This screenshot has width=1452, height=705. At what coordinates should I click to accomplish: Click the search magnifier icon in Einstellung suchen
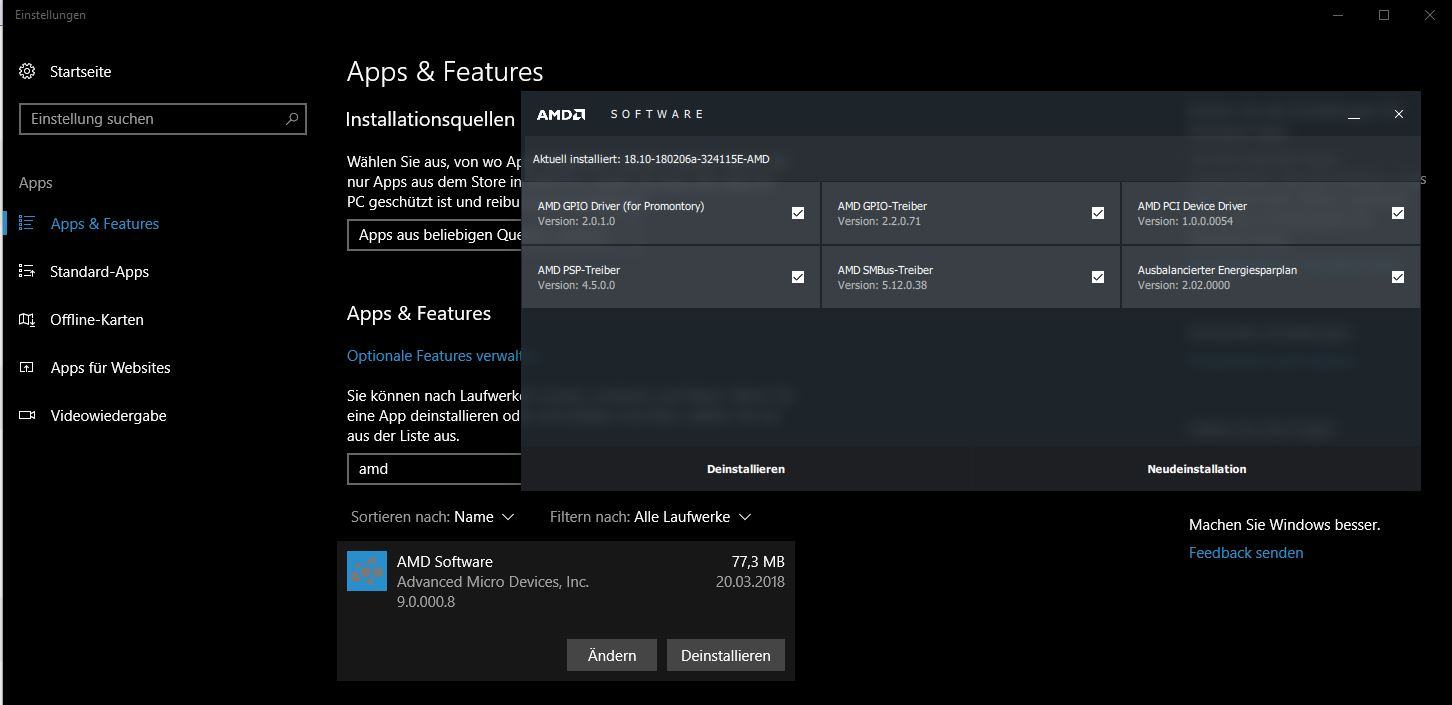[292, 119]
